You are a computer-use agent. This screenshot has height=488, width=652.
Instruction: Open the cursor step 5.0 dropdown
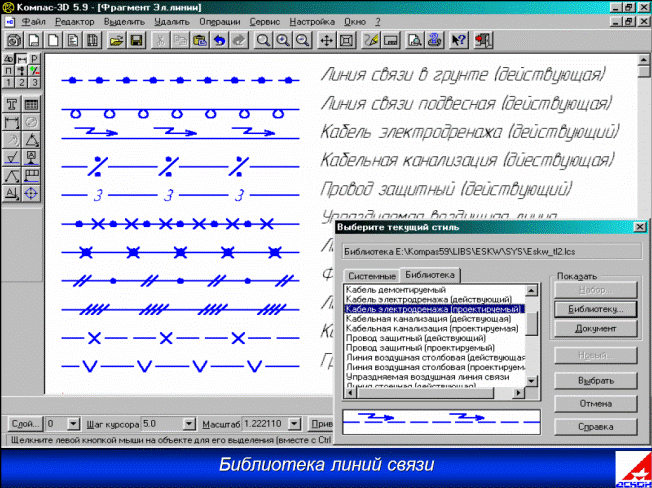pyautogui.click(x=189, y=424)
